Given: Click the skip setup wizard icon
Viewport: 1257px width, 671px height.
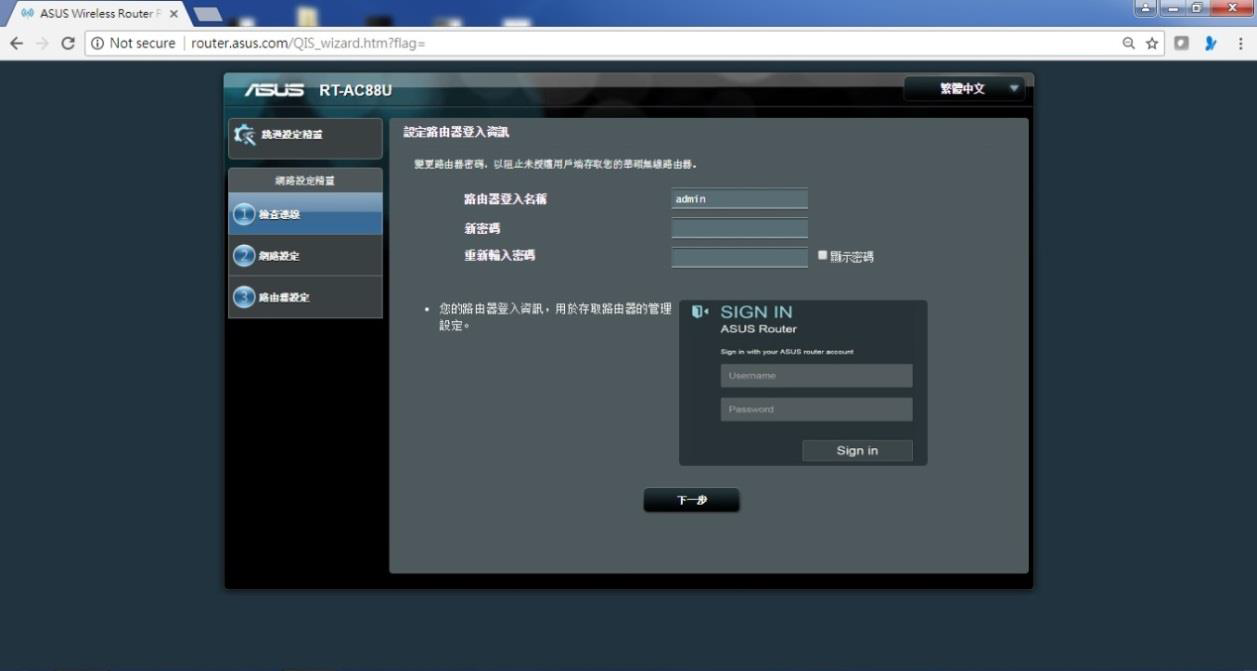Looking at the screenshot, I should [244, 134].
